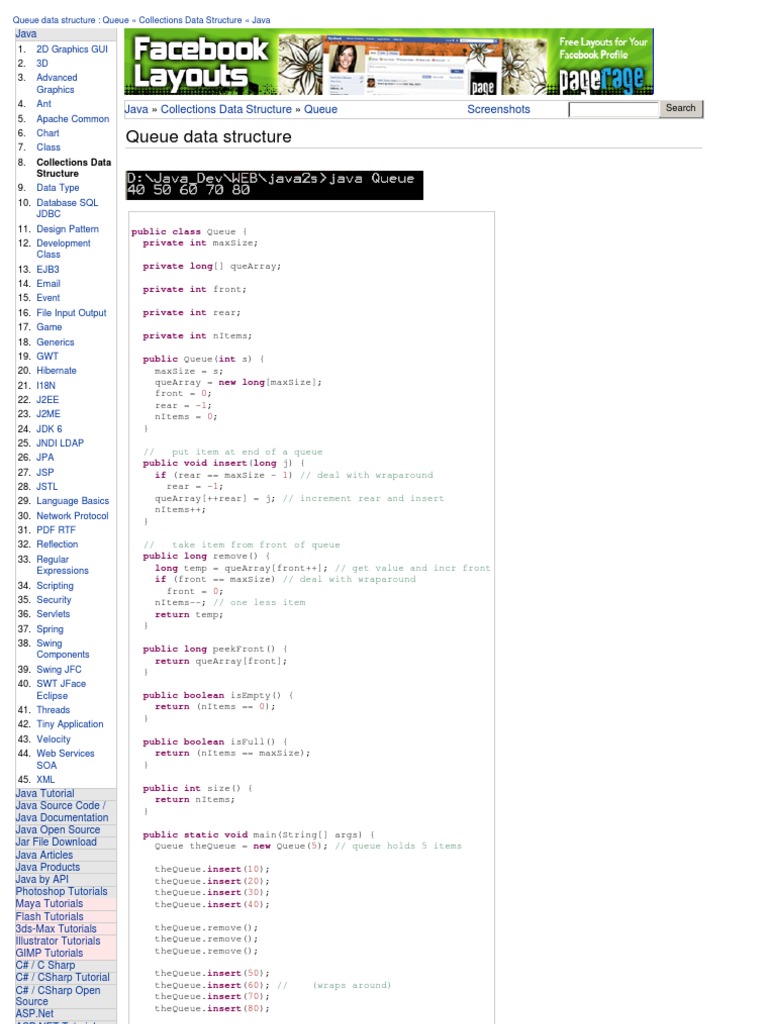This screenshot has width=768, height=1024.
Task: Open the Spring category
Action: (x=50, y=630)
